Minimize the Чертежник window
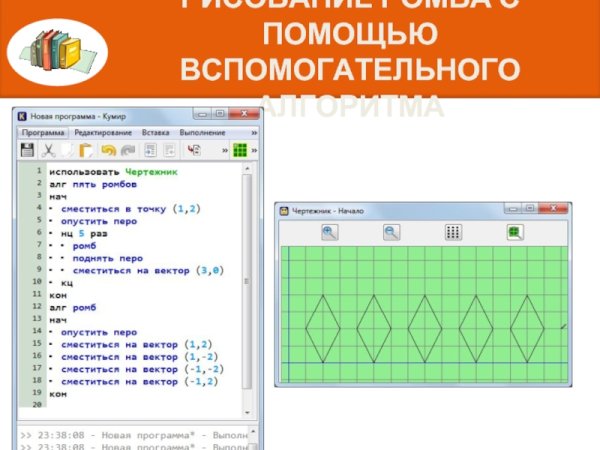This screenshot has width=600, height=450. (x=513, y=209)
